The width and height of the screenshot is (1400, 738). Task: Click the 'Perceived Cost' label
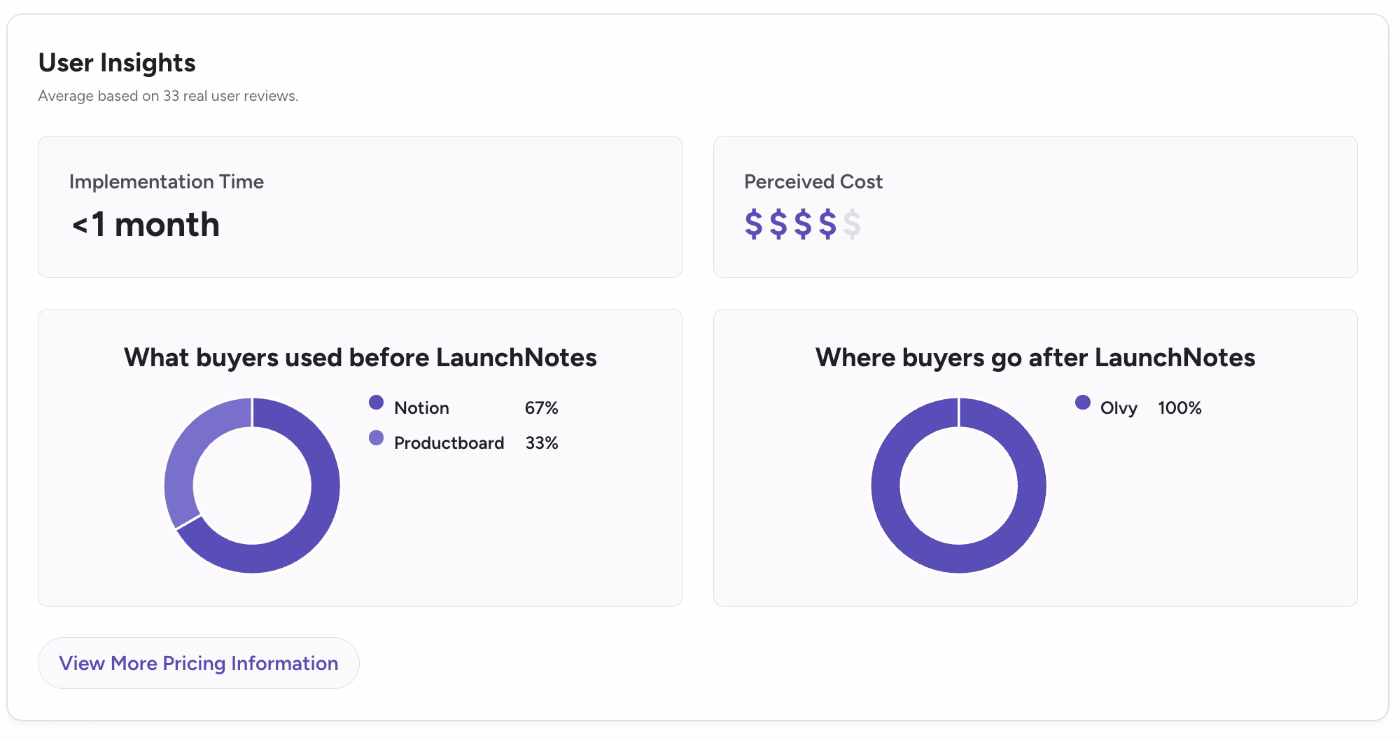point(813,182)
